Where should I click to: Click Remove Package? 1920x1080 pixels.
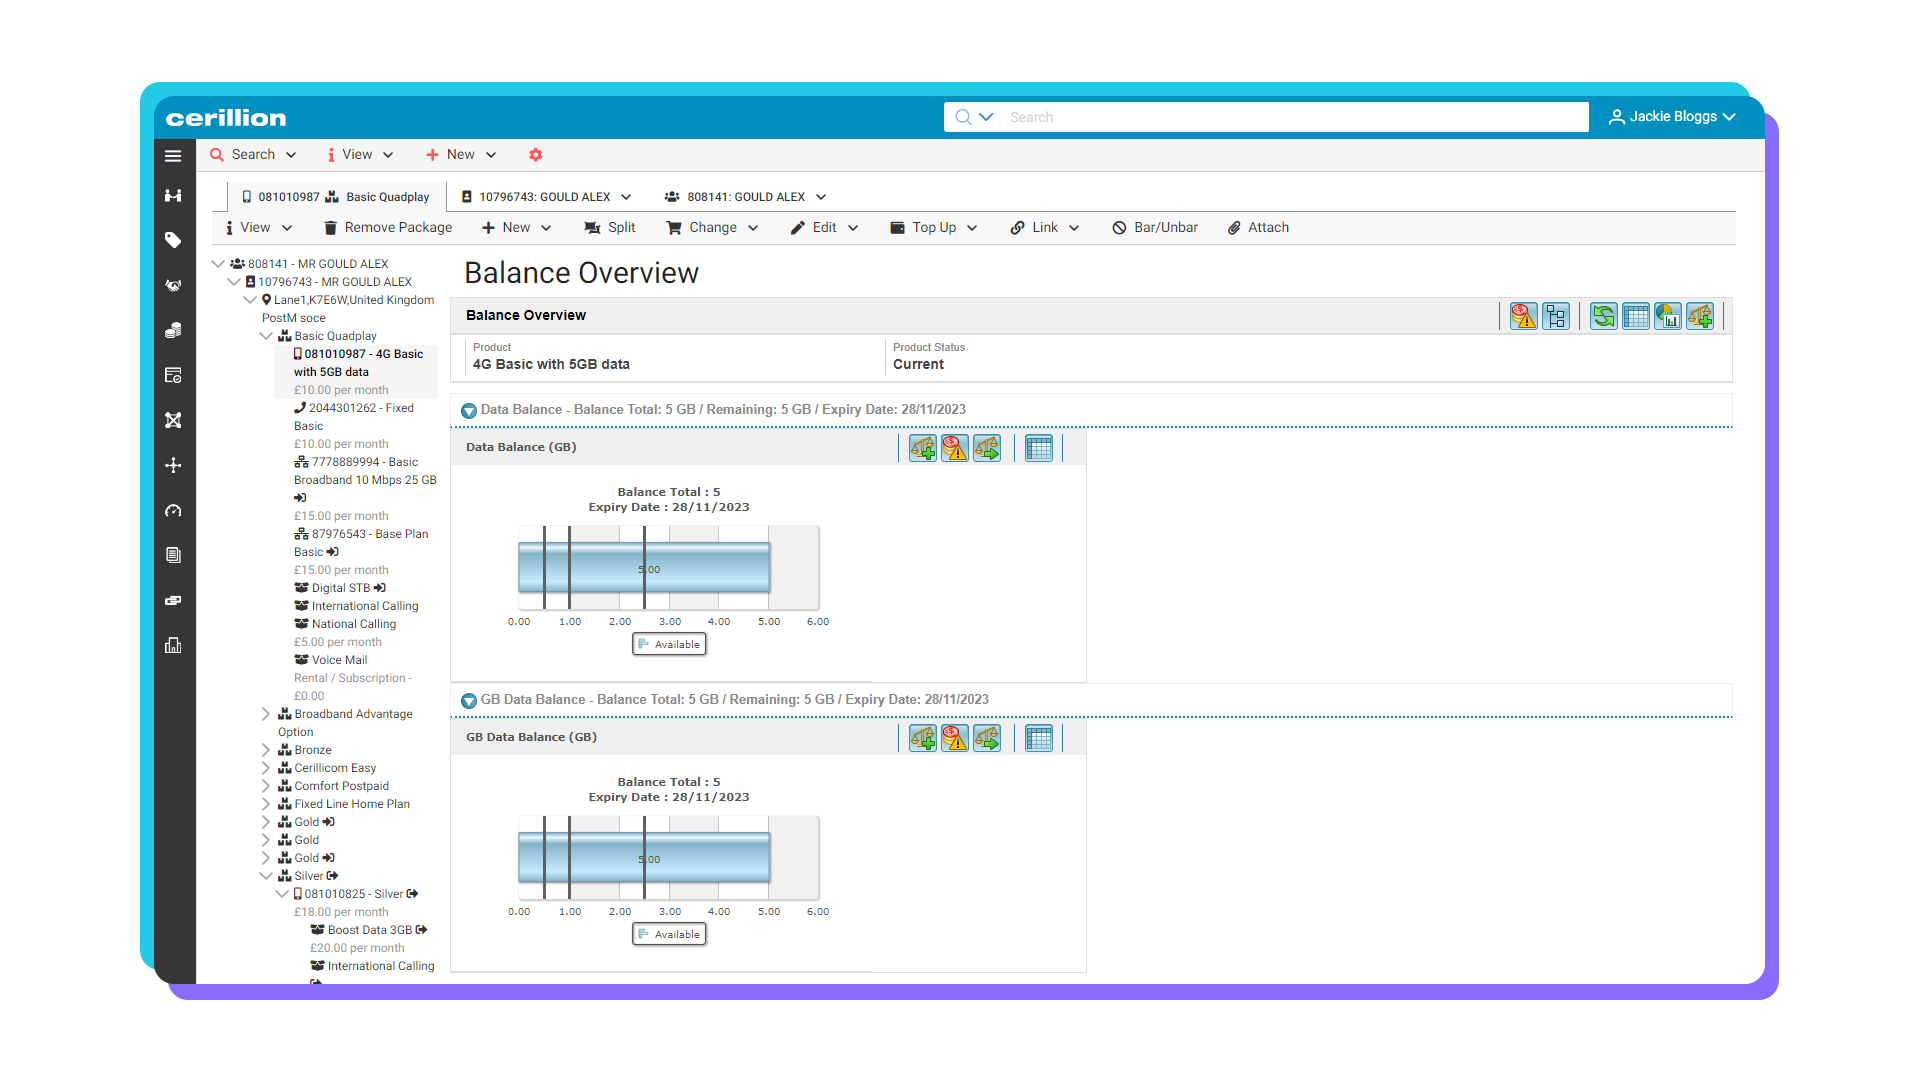(387, 227)
